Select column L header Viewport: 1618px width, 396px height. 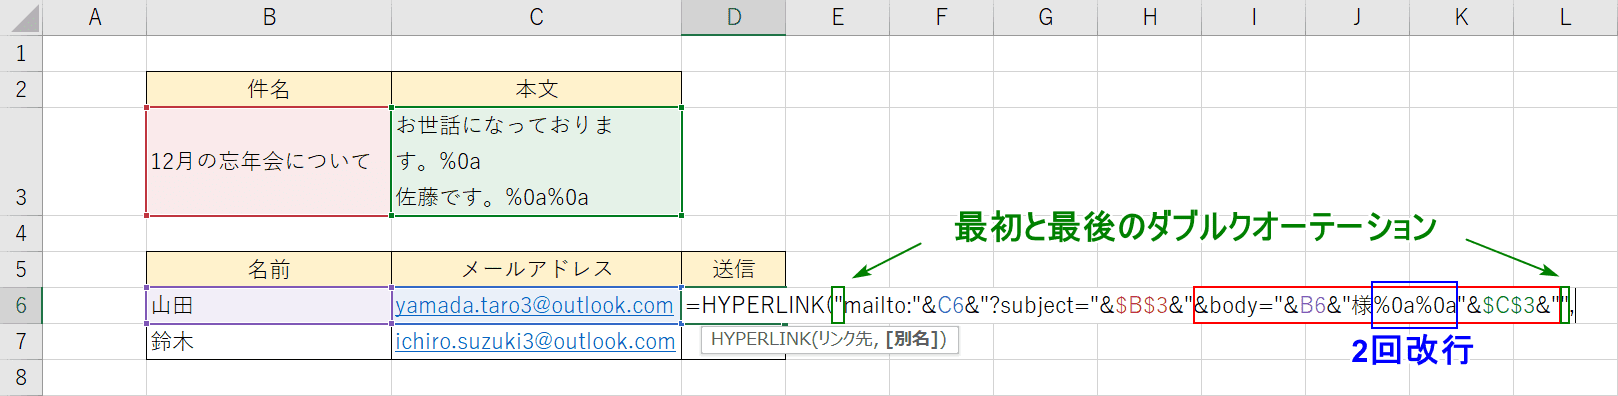pos(1566,17)
